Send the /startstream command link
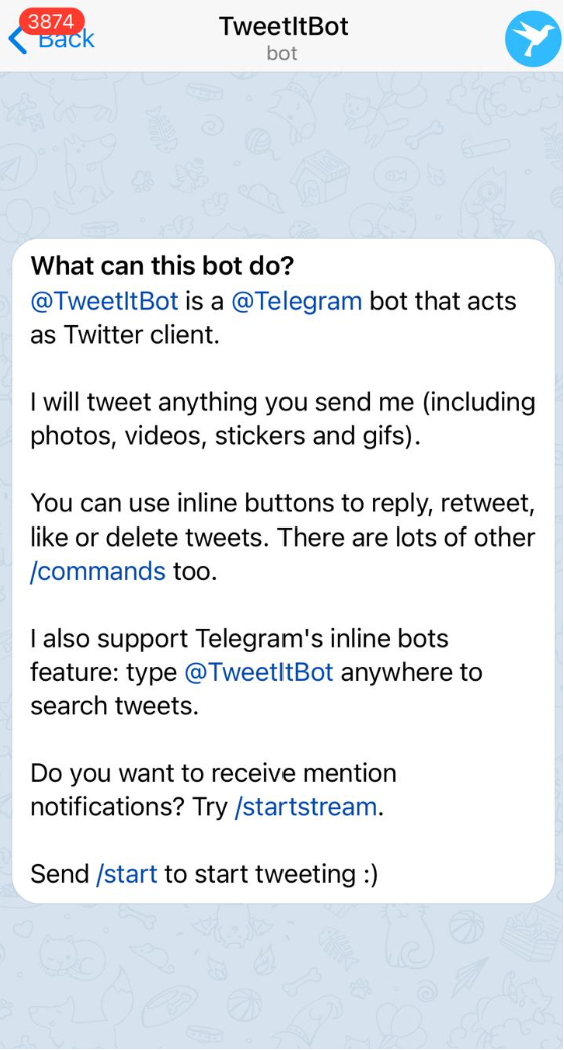564x1050 pixels. coord(306,808)
